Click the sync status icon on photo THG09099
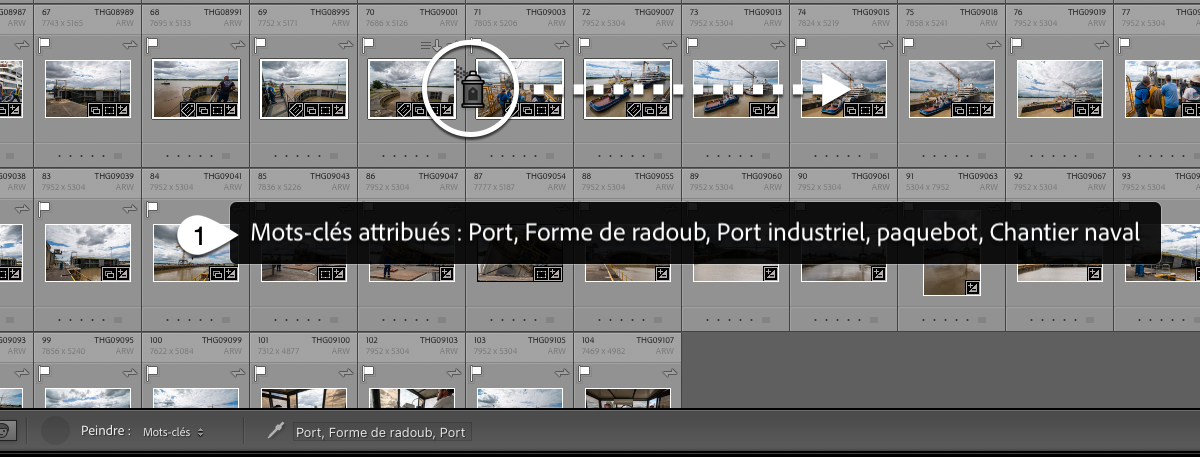The image size is (1200, 457). (238, 373)
